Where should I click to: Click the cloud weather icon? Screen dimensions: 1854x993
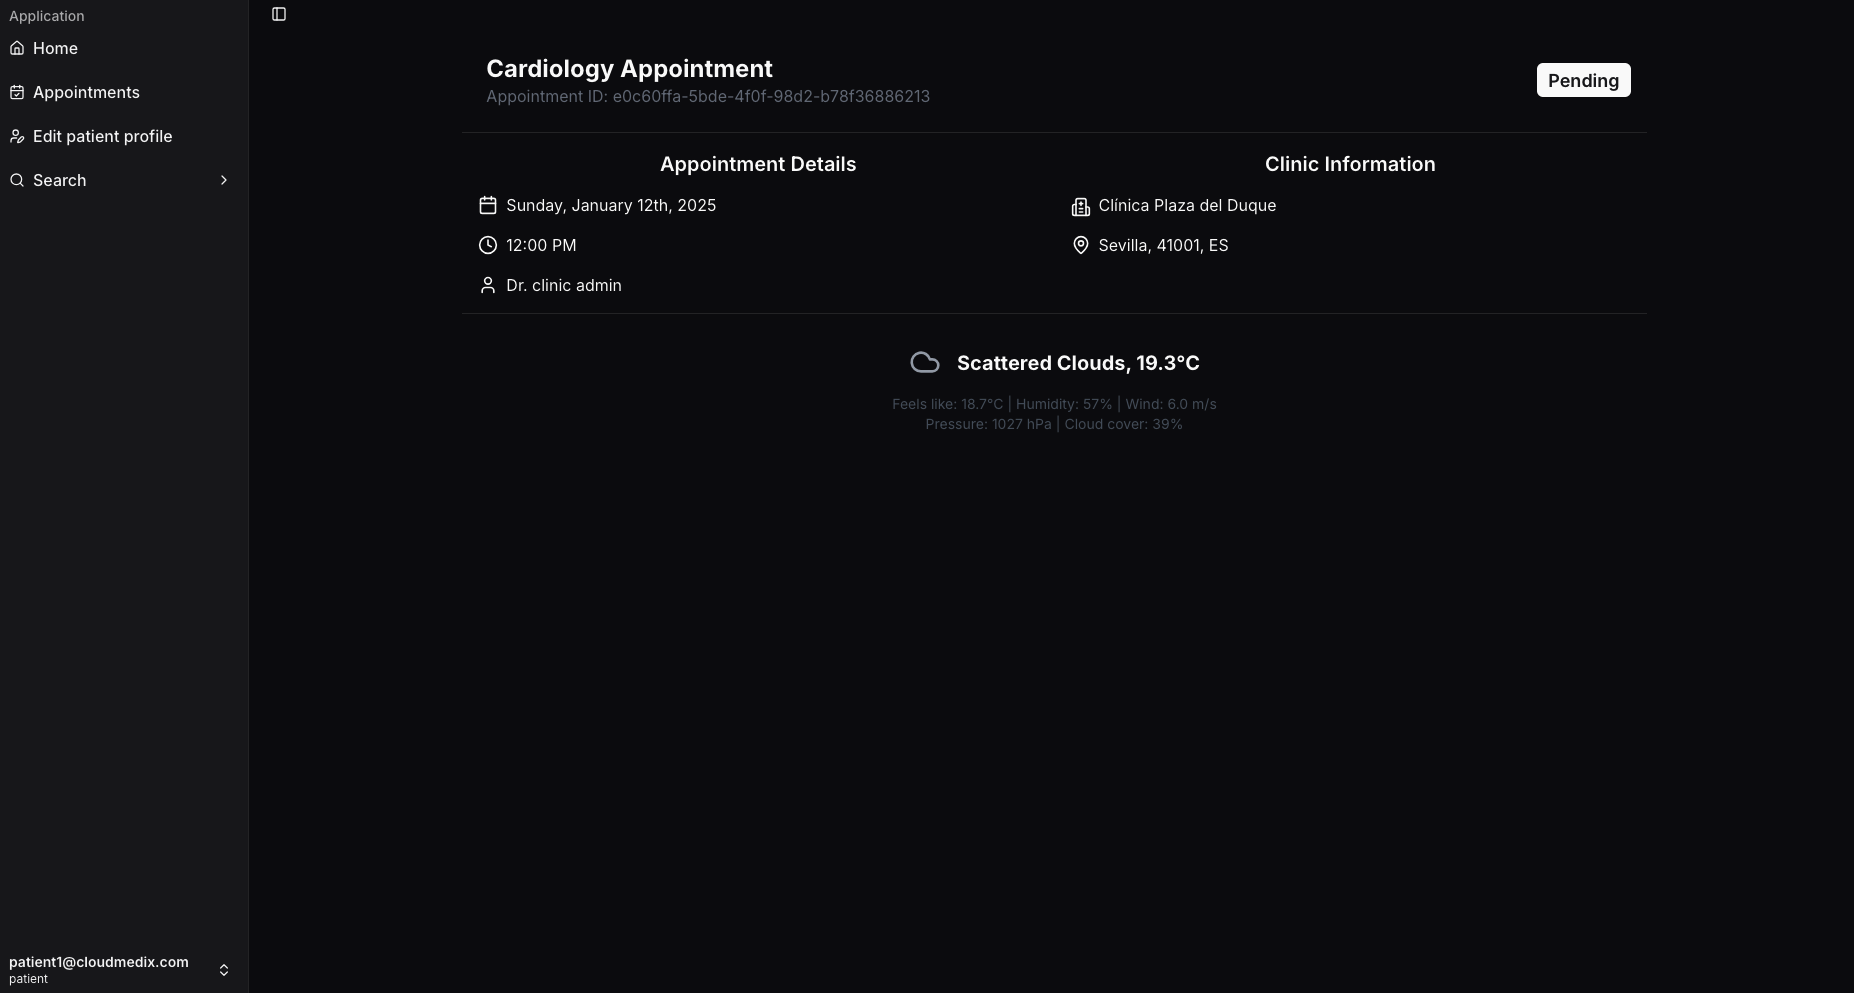click(925, 362)
